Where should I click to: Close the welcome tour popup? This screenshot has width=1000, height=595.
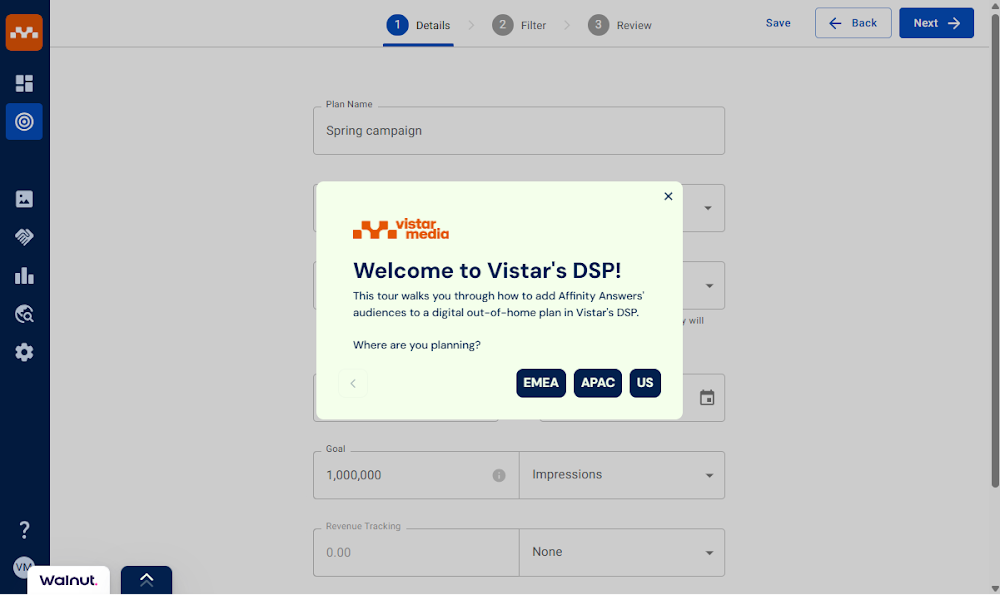point(668,196)
